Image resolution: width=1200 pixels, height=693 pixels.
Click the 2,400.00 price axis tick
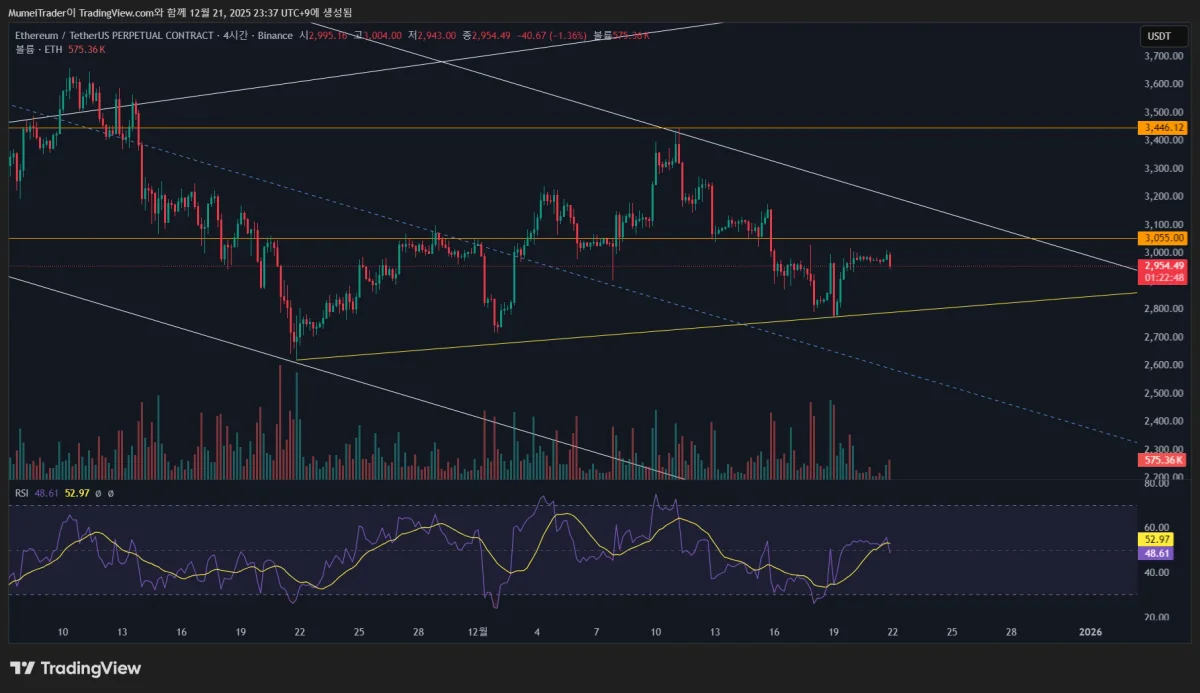[x=1163, y=421]
